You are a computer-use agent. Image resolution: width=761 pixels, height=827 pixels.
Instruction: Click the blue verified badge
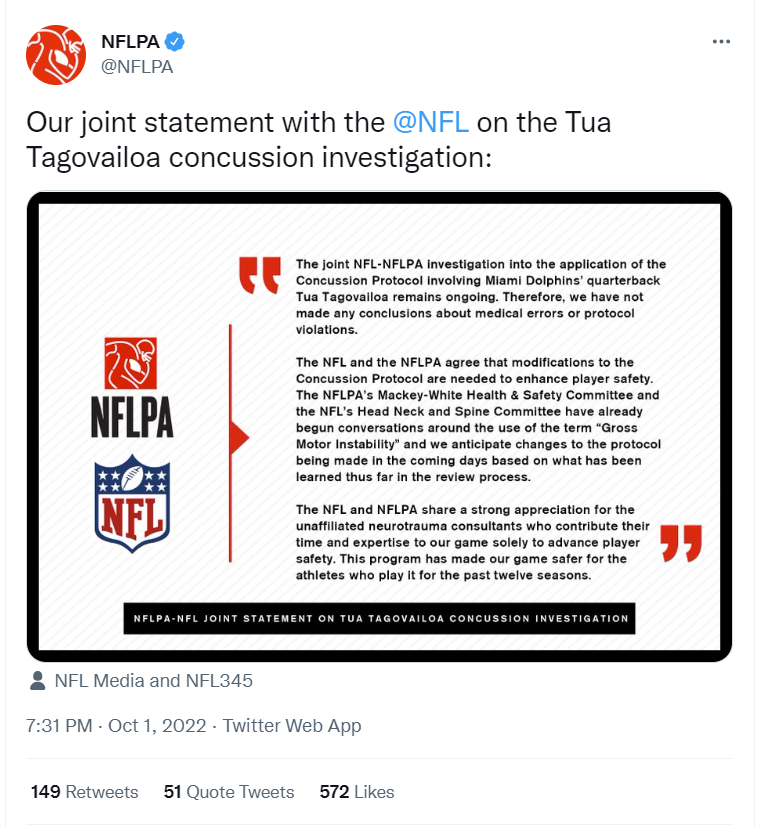click(x=175, y=42)
